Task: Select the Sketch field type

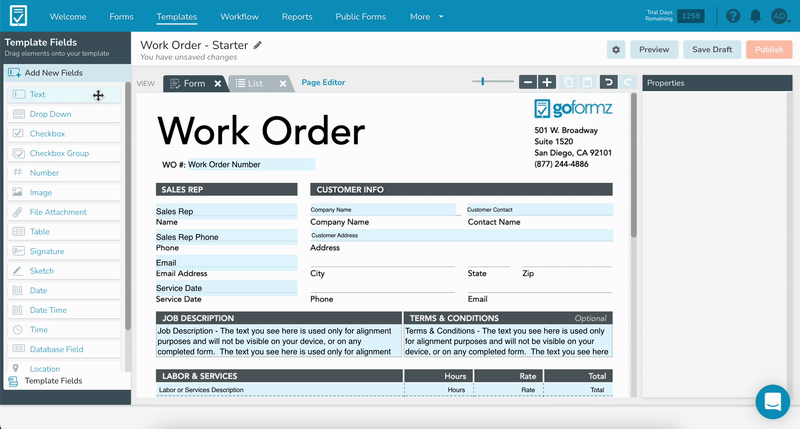Action: coord(64,271)
